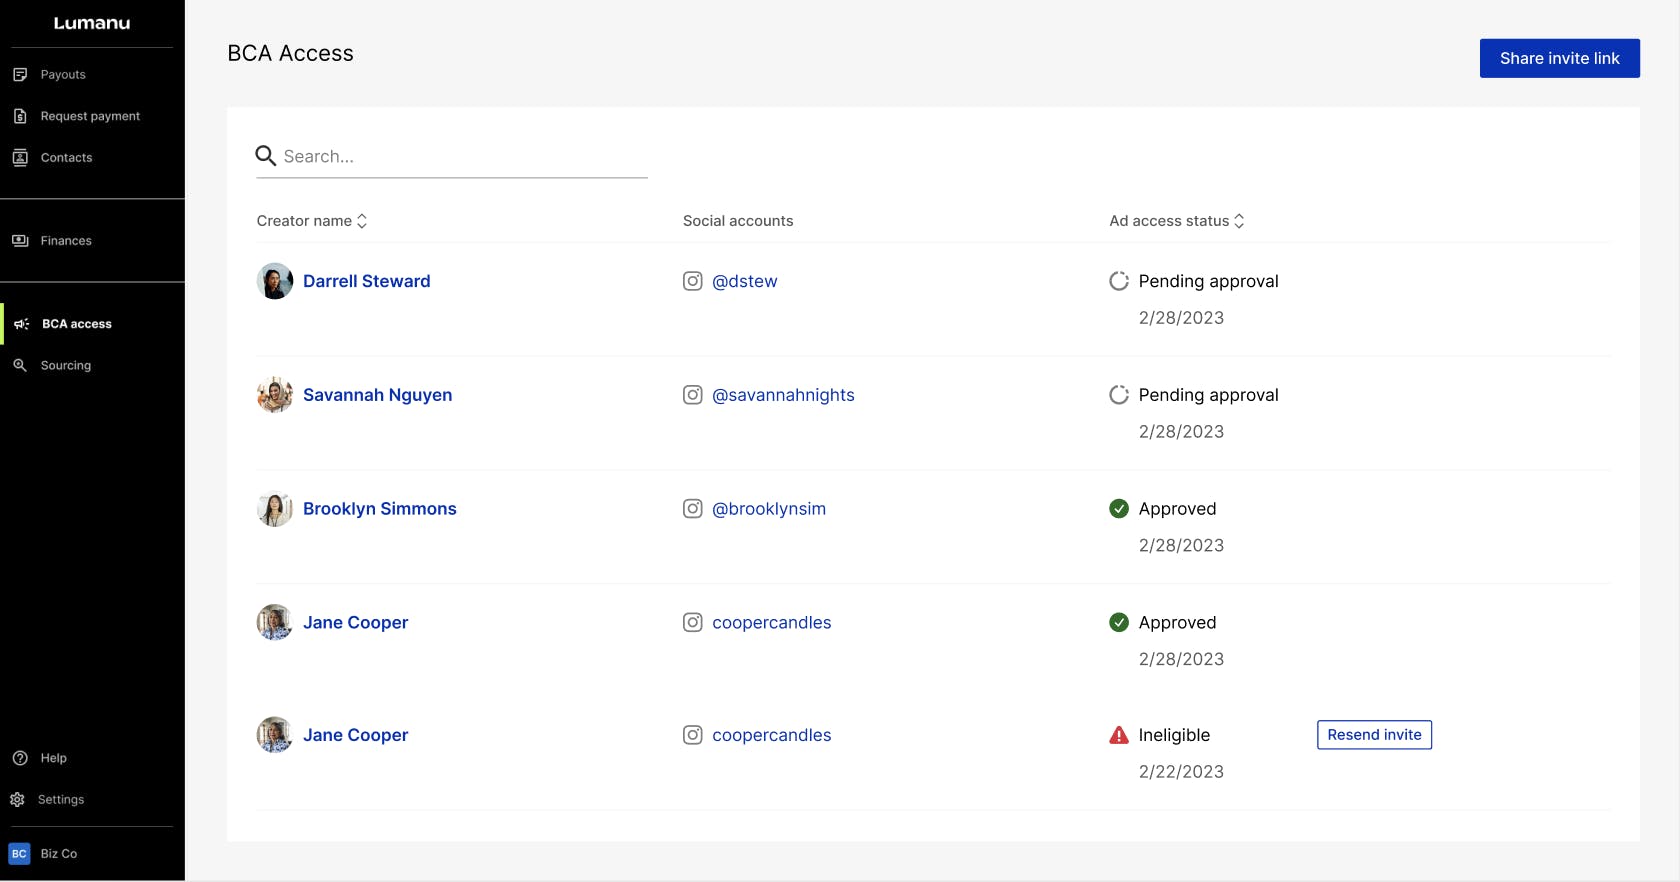Click the red Ineligible warning triangle icon
This screenshot has width=1680, height=882.
tap(1119, 735)
